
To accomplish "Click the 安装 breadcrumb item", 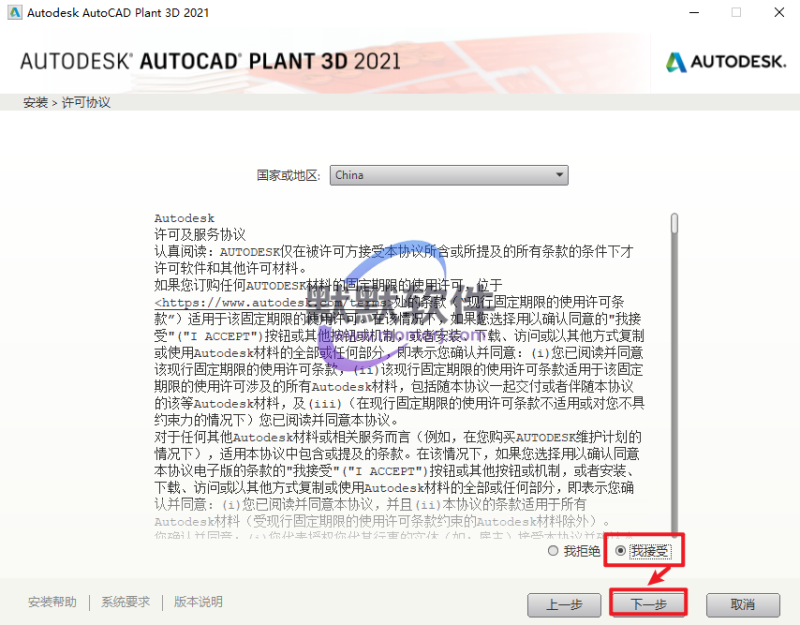I will (x=35, y=103).
